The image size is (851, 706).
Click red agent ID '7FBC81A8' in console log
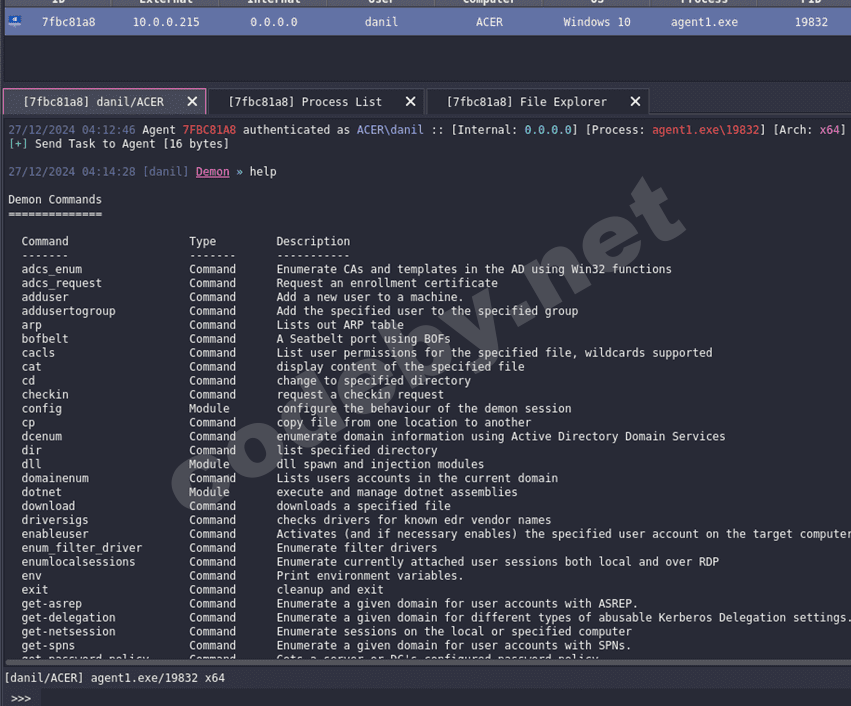click(209, 130)
